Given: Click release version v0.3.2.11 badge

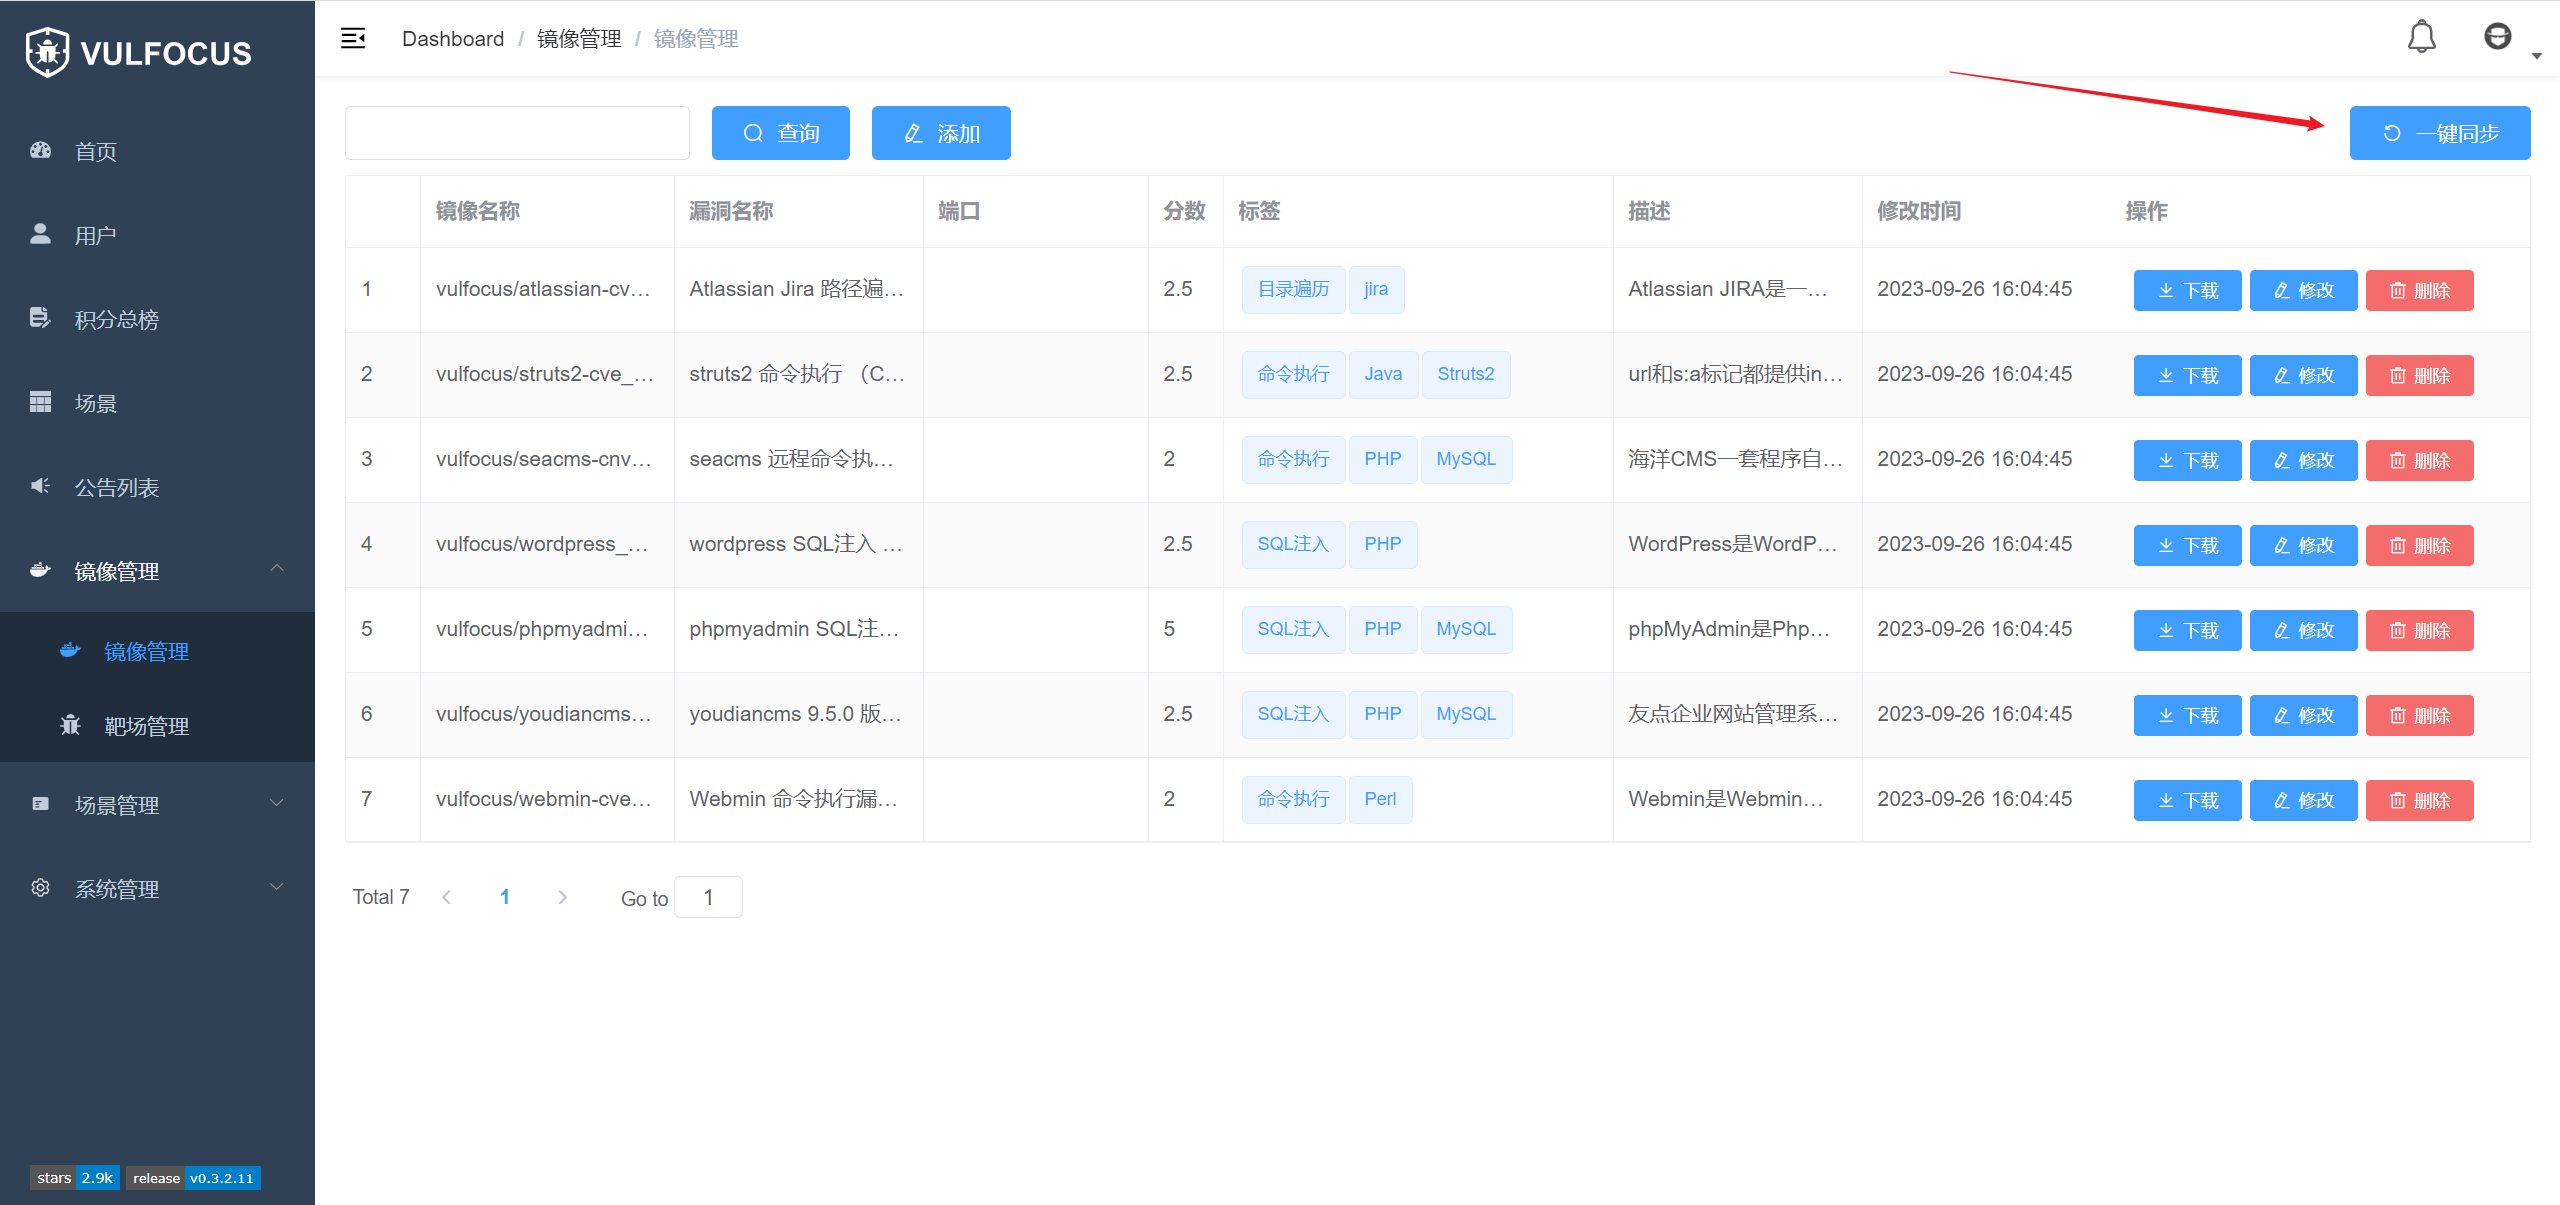Looking at the screenshot, I should pos(193,1178).
